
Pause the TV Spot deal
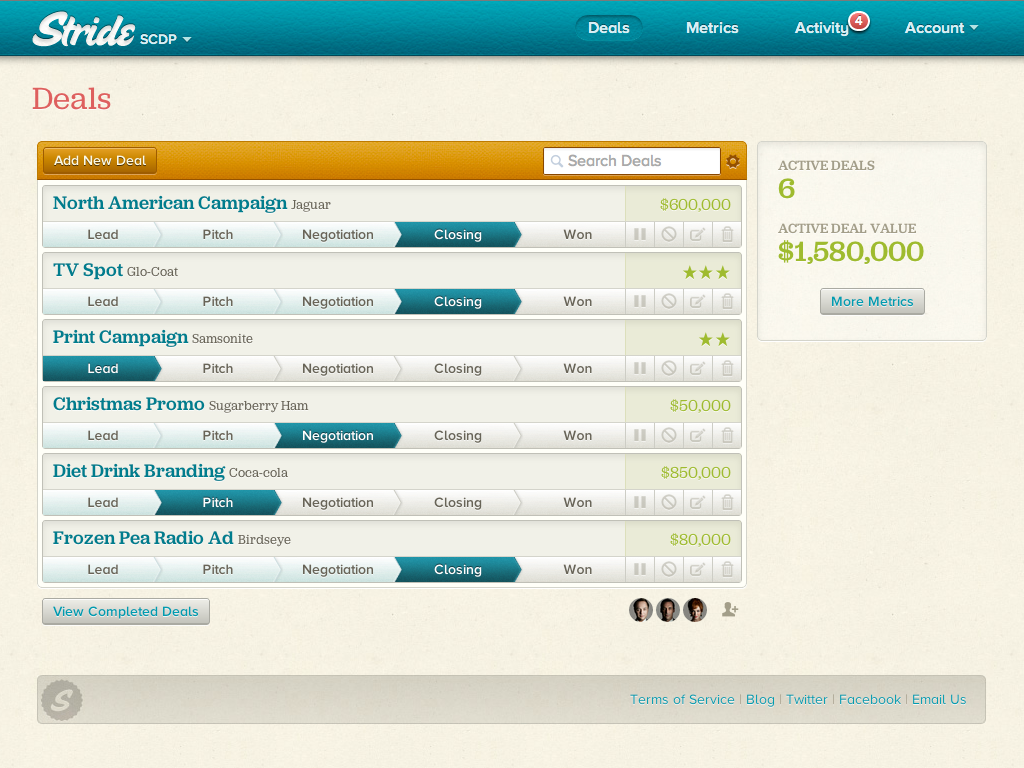(640, 302)
